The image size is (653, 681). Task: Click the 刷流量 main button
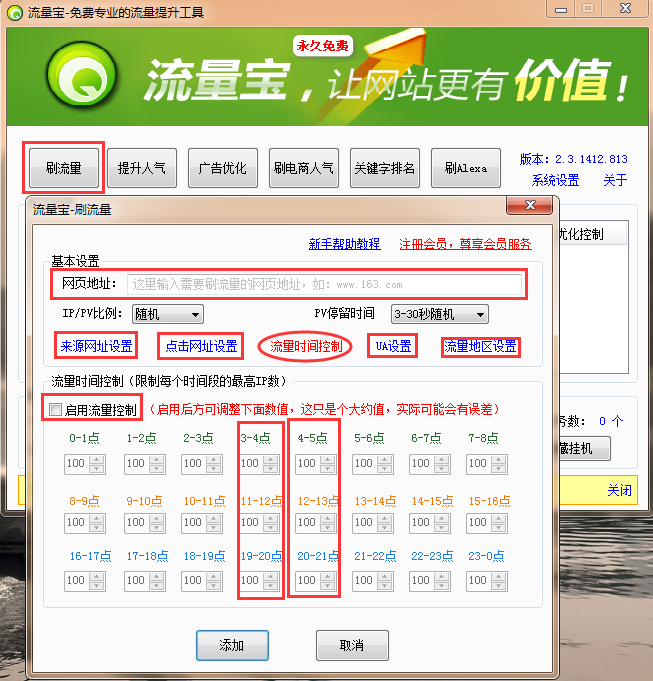(x=64, y=168)
